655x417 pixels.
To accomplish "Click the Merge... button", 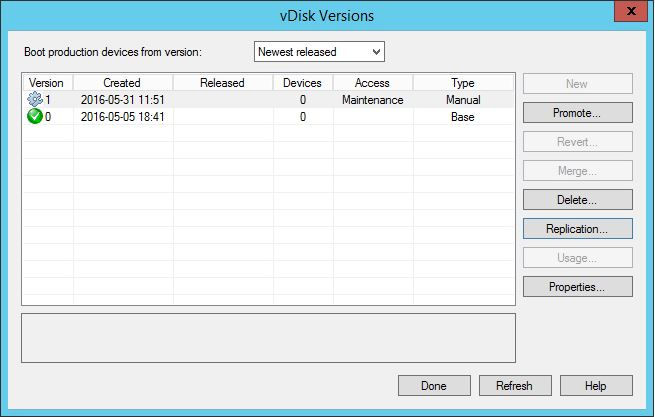I will point(578,171).
